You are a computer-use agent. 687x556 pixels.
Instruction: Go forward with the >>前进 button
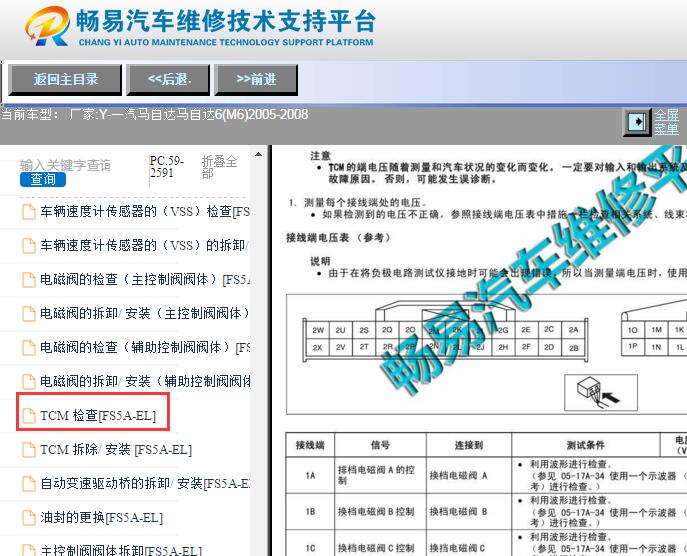coord(256,79)
